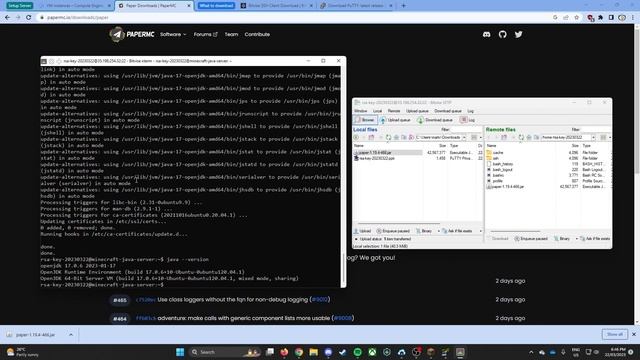This screenshot has width=640, height=360.
Task: Click Enqueue paused in remote pane
Action: pyautogui.click(x=531, y=238)
